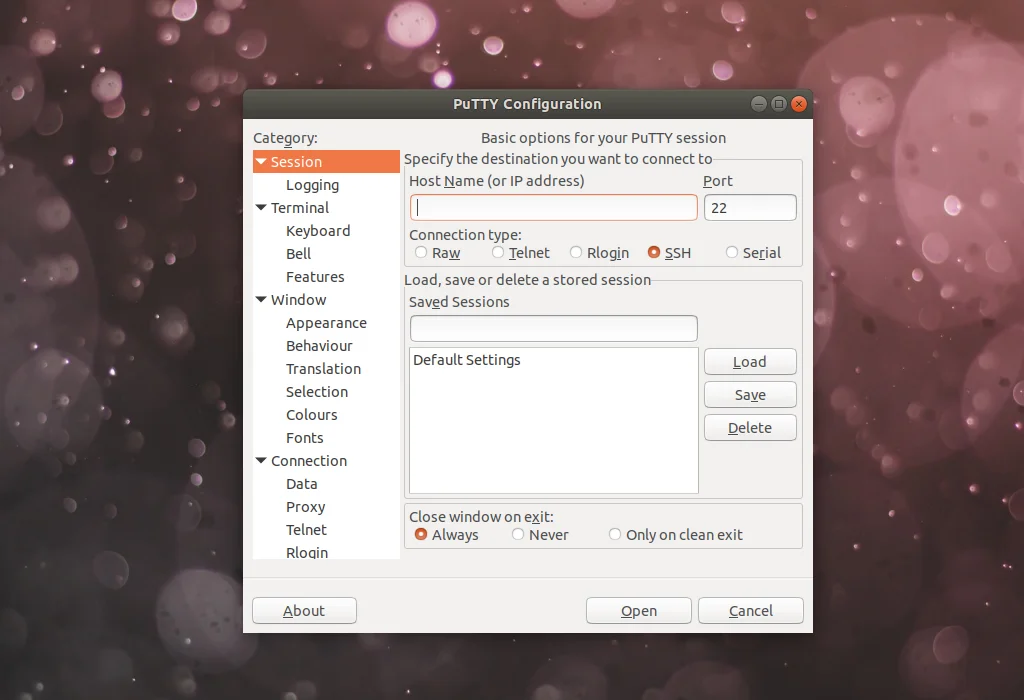The width and height of the screenshot is (1024, 700).
Task: Open Fonts settings
Action: (304, 438)
